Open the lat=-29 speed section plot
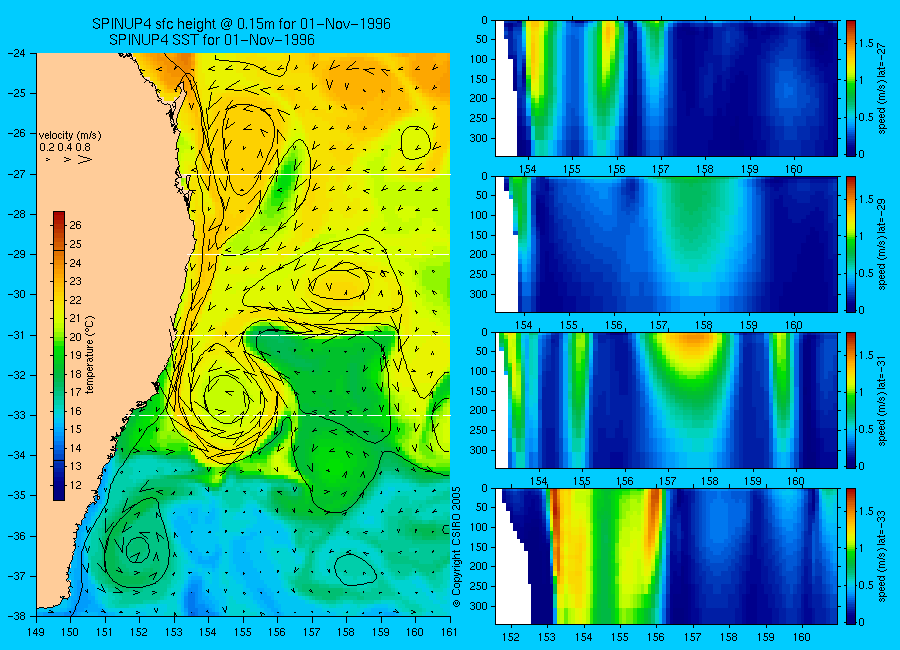This screenshot has height=650, width=900. pos(666,245)
